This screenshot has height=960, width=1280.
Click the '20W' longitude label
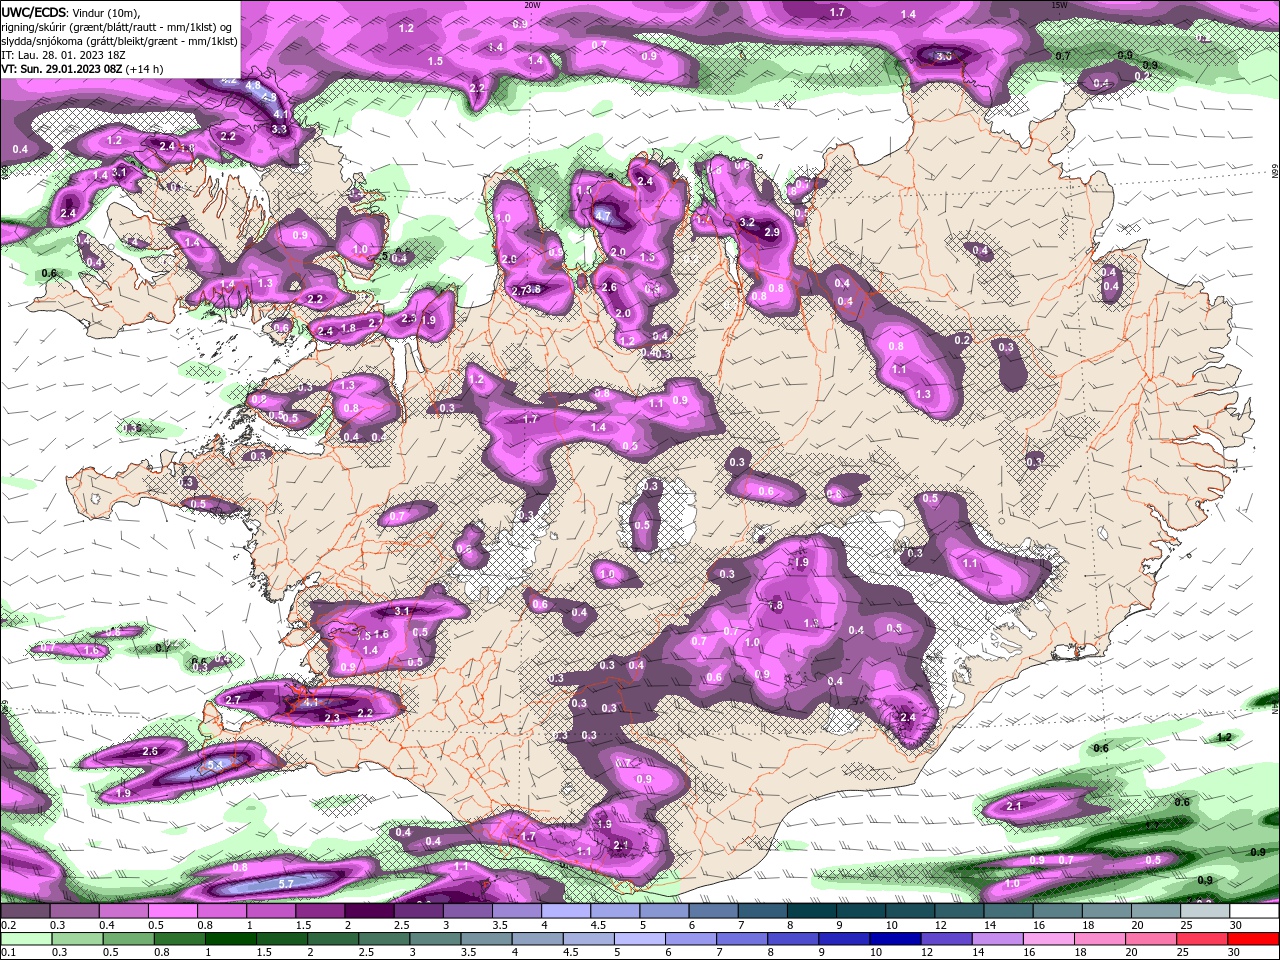click(x=532, y=5)
